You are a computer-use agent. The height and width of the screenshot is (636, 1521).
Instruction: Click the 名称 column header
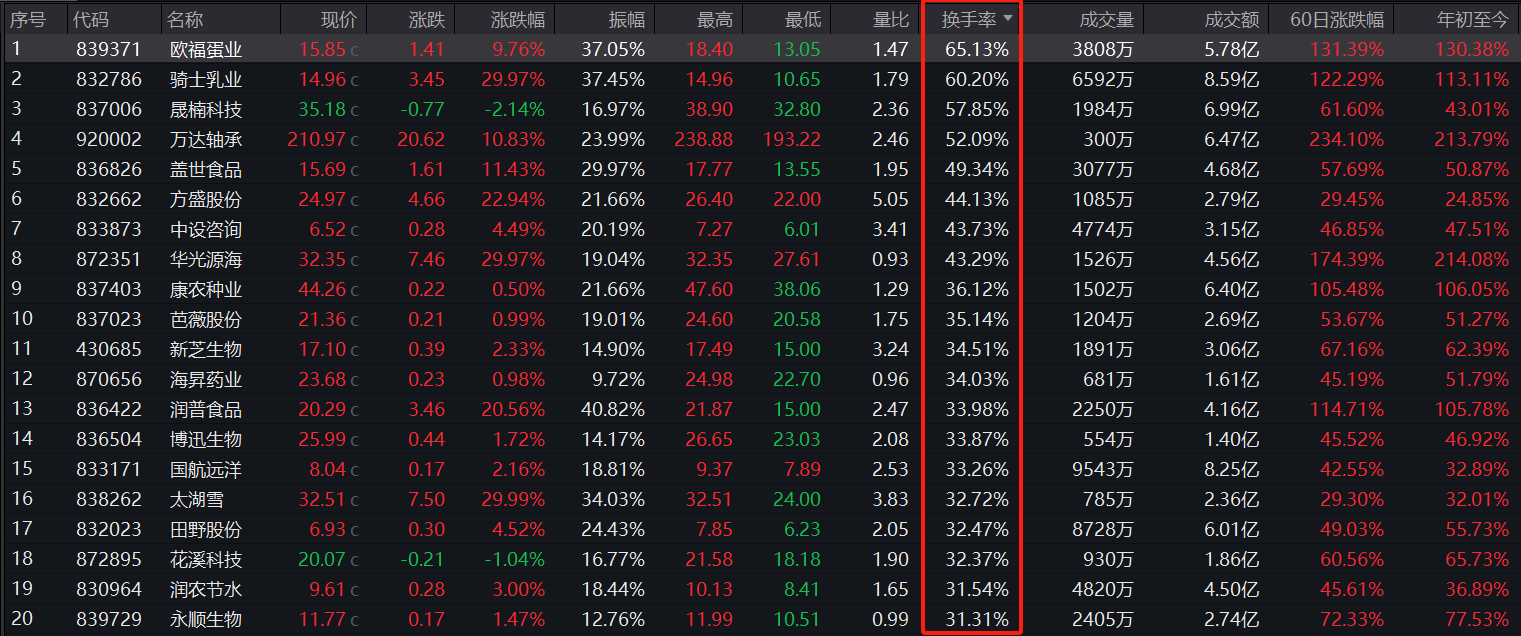(185, 19)
